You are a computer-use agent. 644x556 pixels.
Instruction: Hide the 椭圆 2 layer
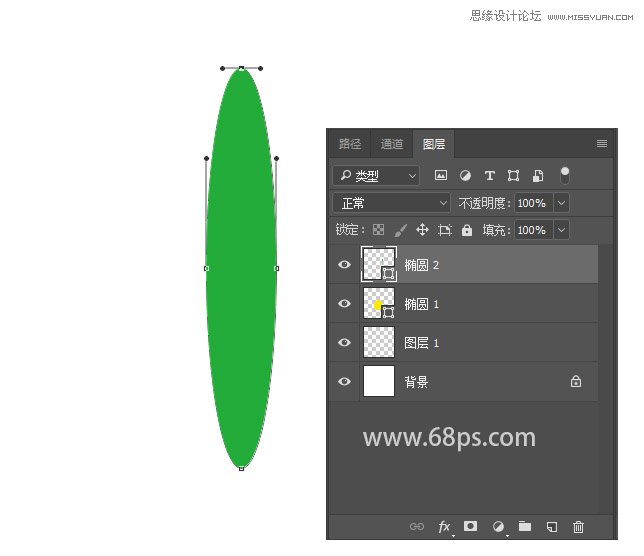tap(344, 264)
